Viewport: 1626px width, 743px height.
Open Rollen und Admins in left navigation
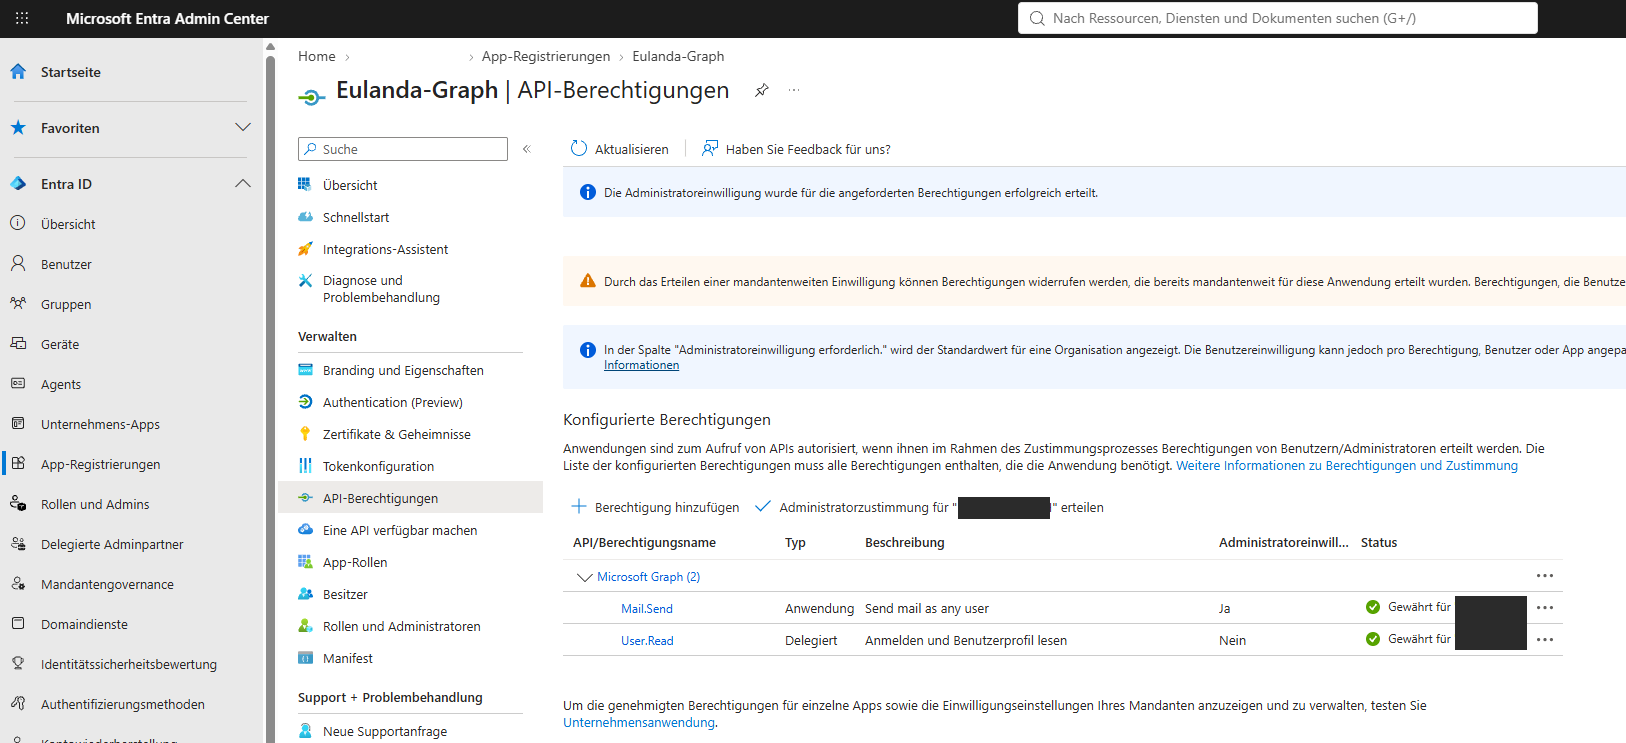coord(95,504)
